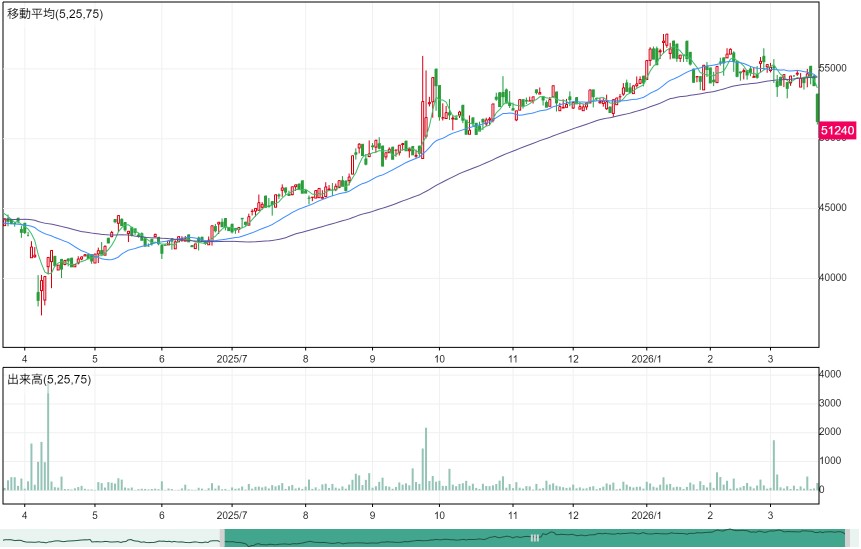The image size is (861, 549).
Task: Click the 45000 price axis label
Action: (833, 208)
